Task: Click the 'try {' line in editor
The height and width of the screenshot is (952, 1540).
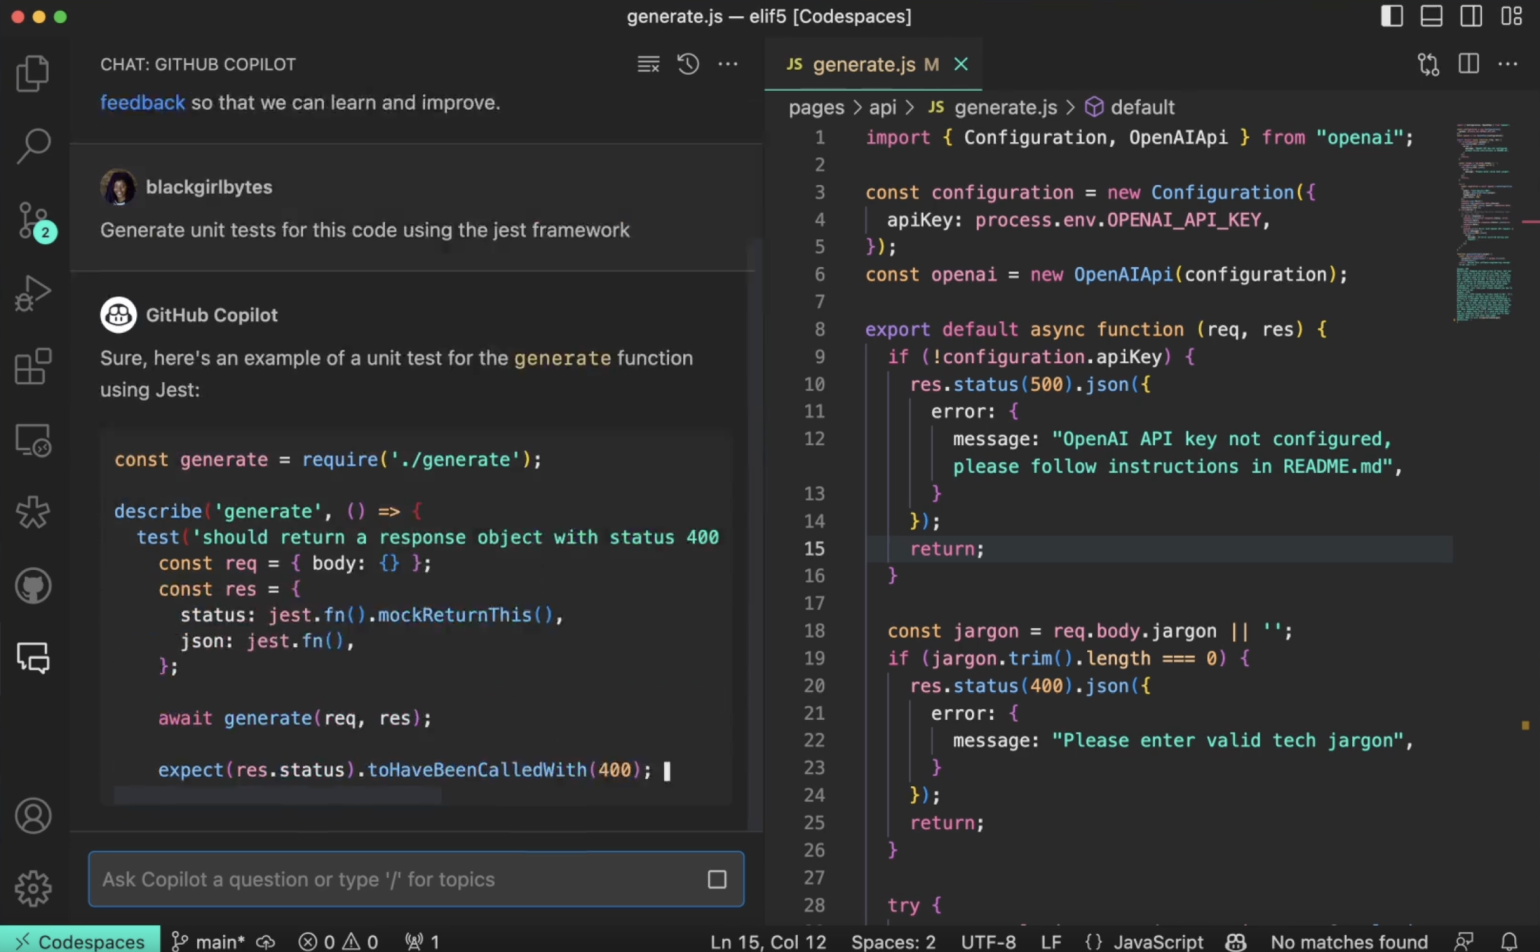Action: coord(914,904)
